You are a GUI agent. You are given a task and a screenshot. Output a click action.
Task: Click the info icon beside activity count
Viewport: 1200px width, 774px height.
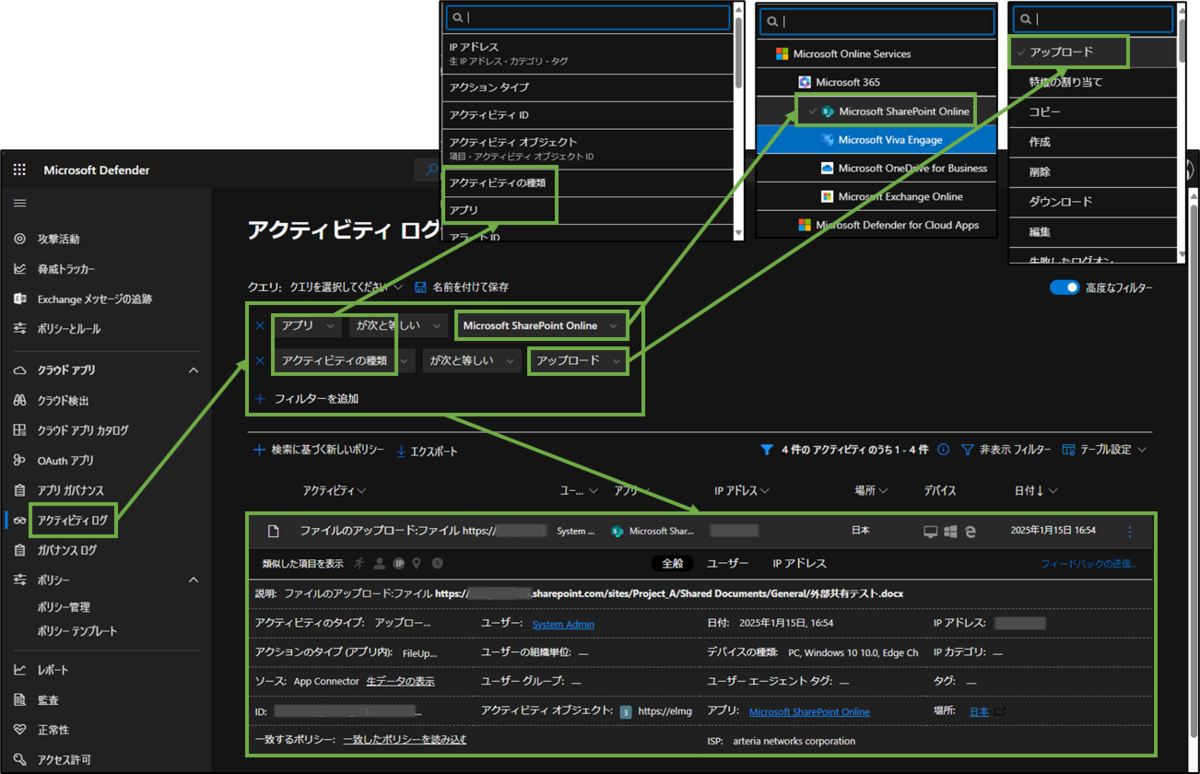point(943,450)
